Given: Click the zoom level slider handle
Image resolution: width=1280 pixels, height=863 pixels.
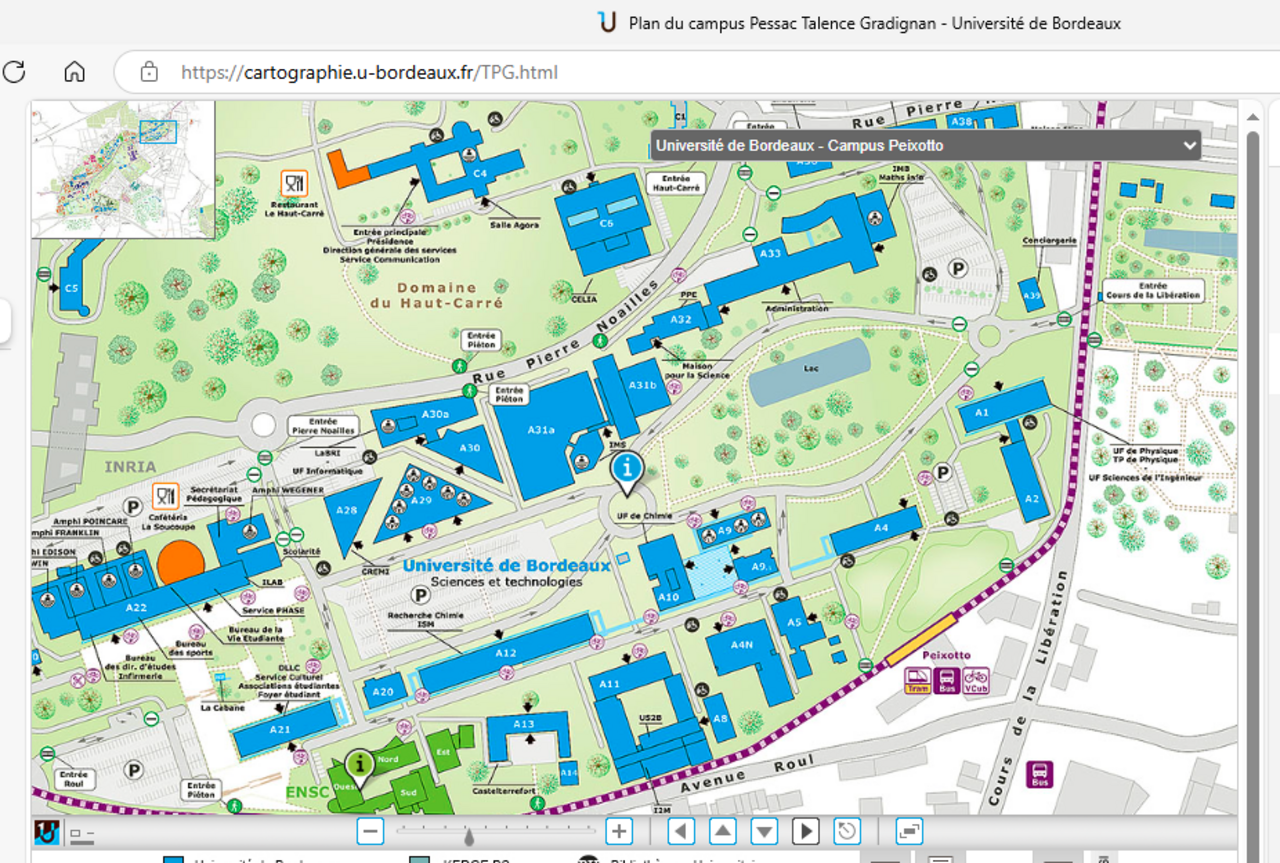Looking at the screenshot, I should pos(468,835).
